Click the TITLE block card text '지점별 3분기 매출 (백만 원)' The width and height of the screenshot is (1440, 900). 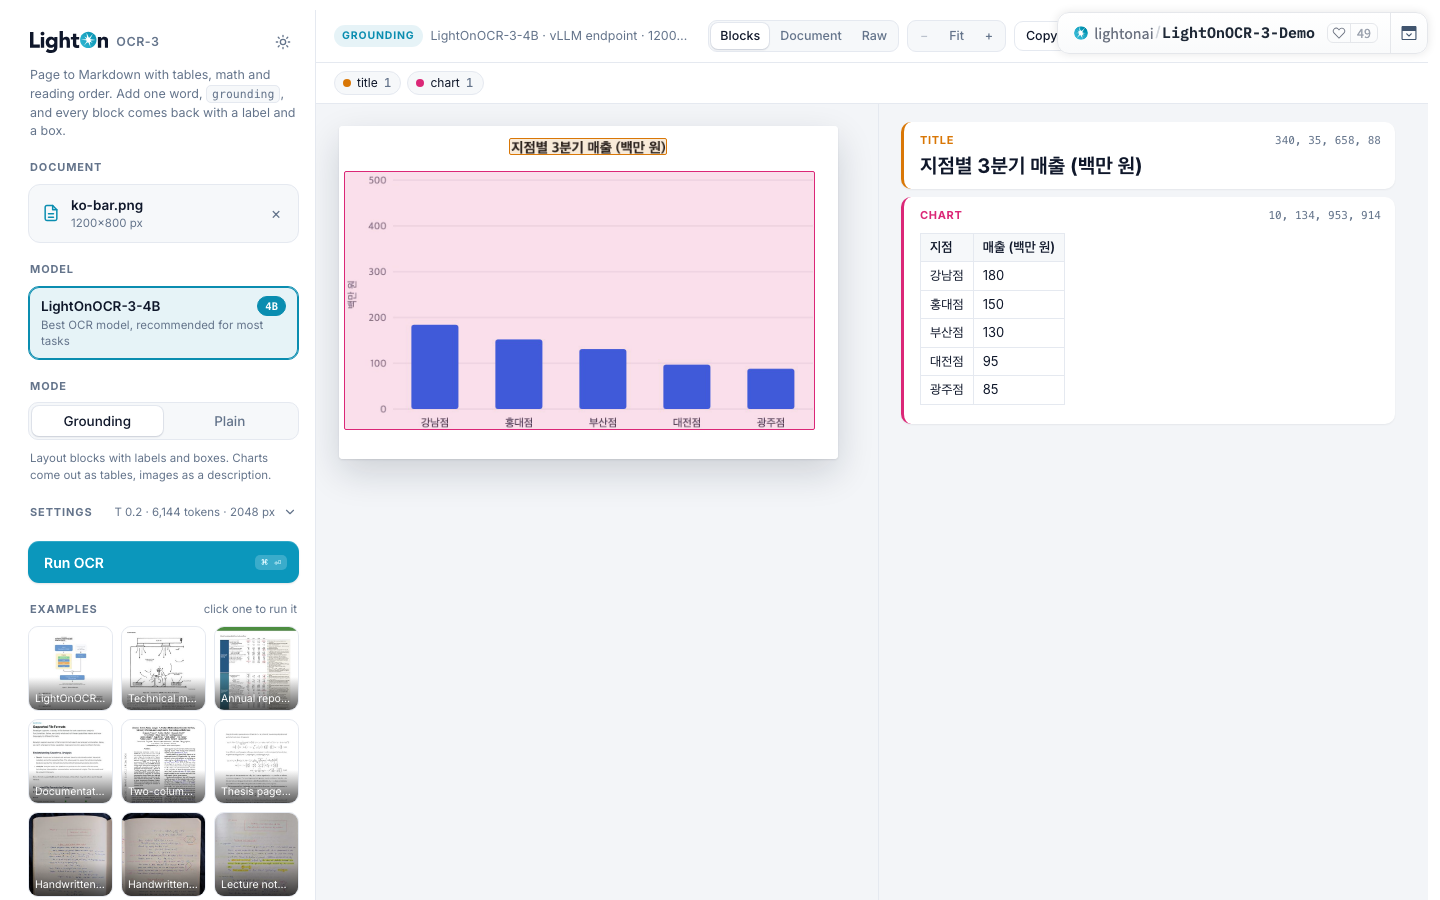click(1031, 166)
